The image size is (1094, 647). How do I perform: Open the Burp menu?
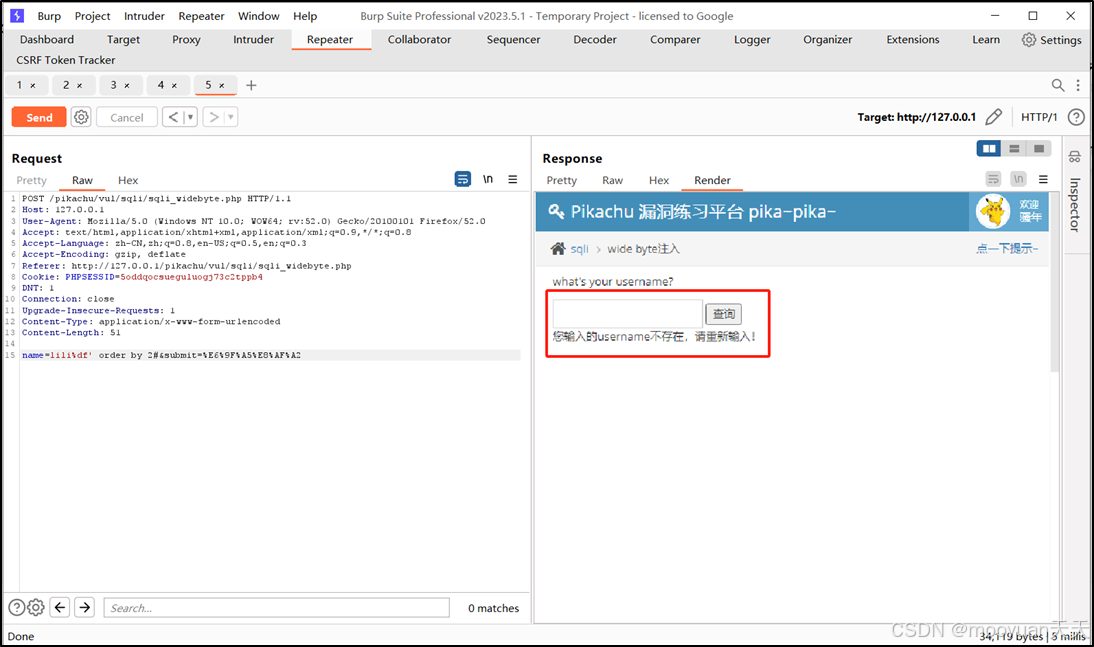click(49, 16)
